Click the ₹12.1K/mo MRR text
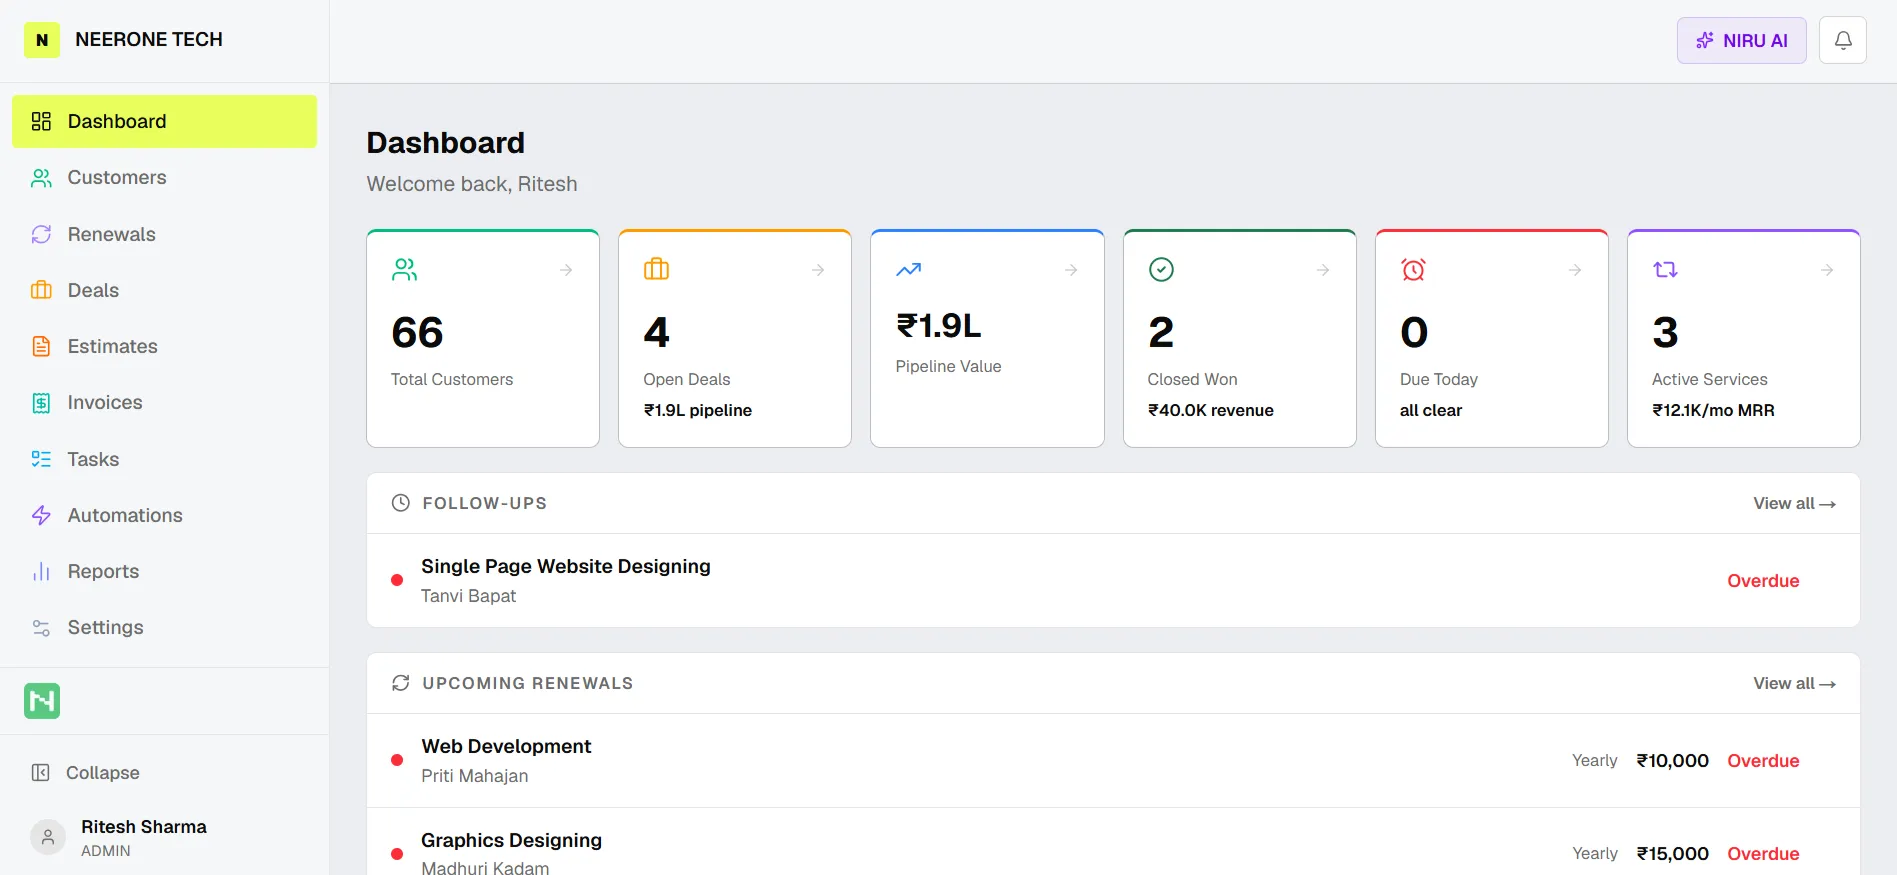 click(1713, 410)
